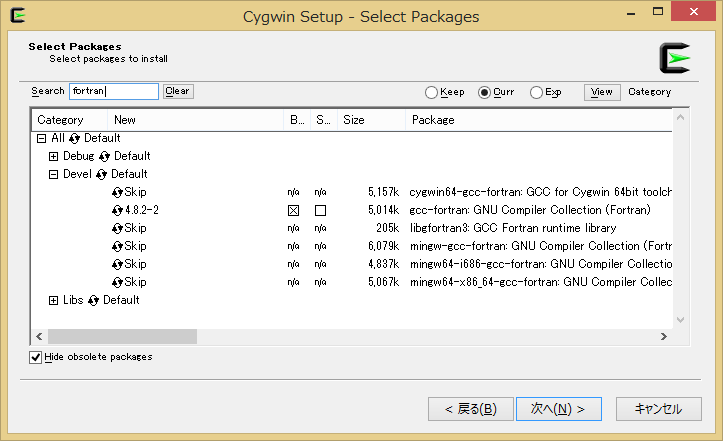Click the 5,157k size value

(384, 192)
